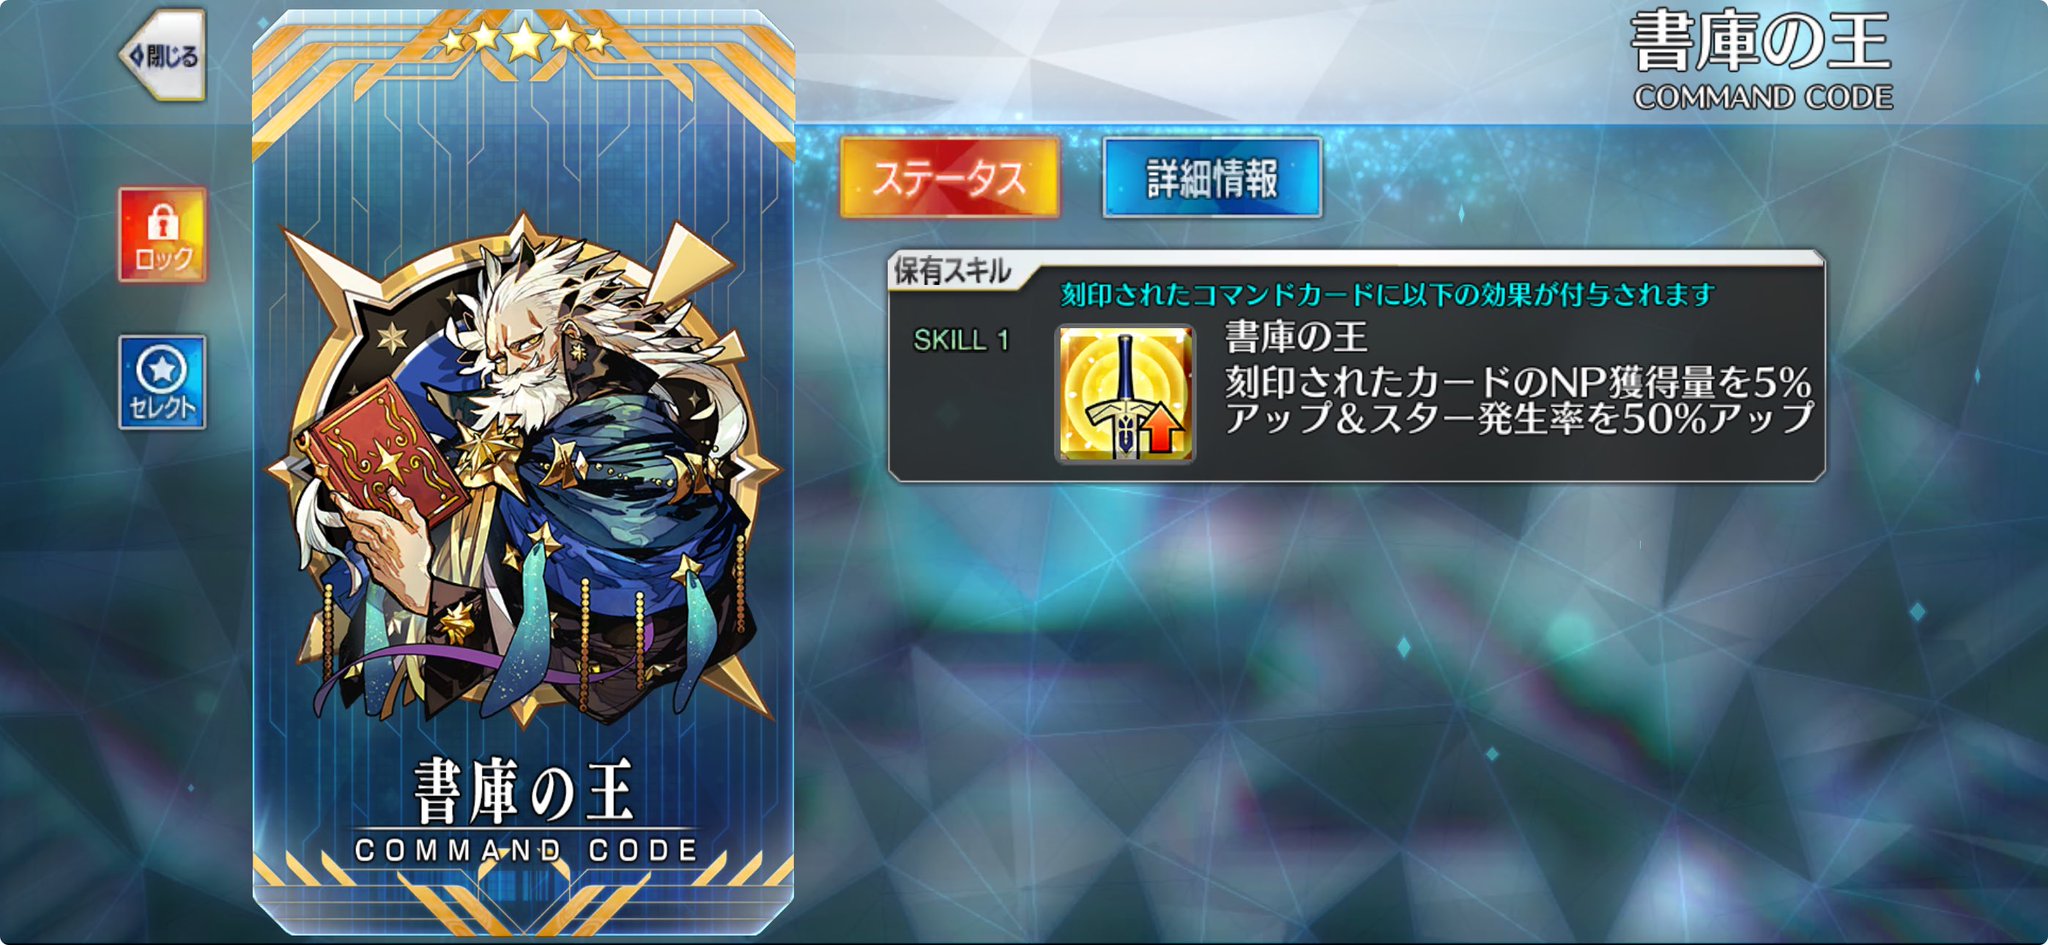Tap the 書庫の王 character portrait artwork
2048x945 pixels.
525,470
